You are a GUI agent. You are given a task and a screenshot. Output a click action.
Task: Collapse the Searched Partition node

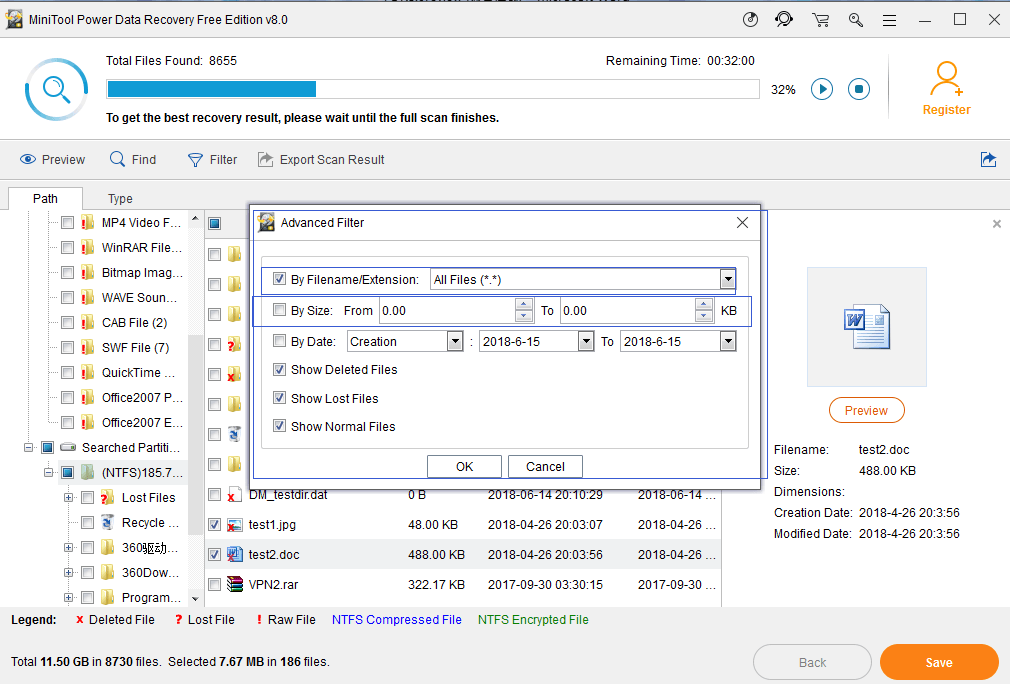pos(28,448)
